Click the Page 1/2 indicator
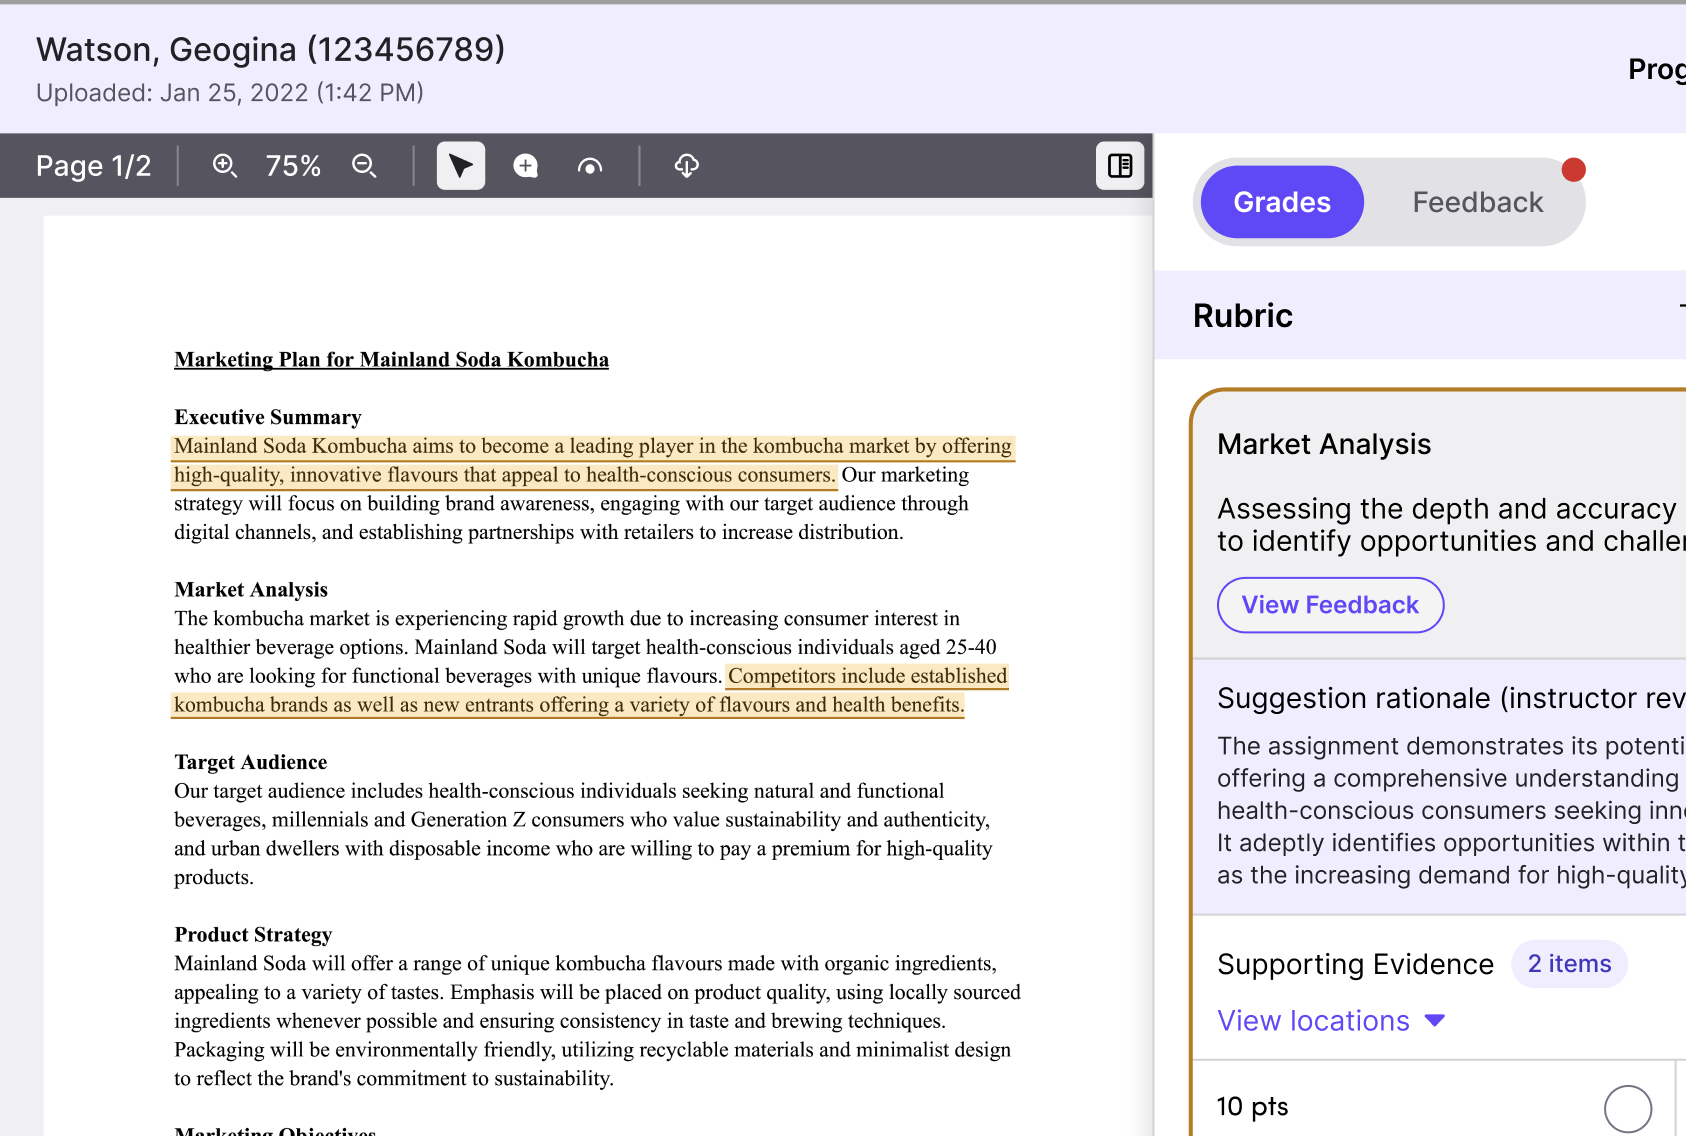1686x1136 pixels. pos(93,166)
